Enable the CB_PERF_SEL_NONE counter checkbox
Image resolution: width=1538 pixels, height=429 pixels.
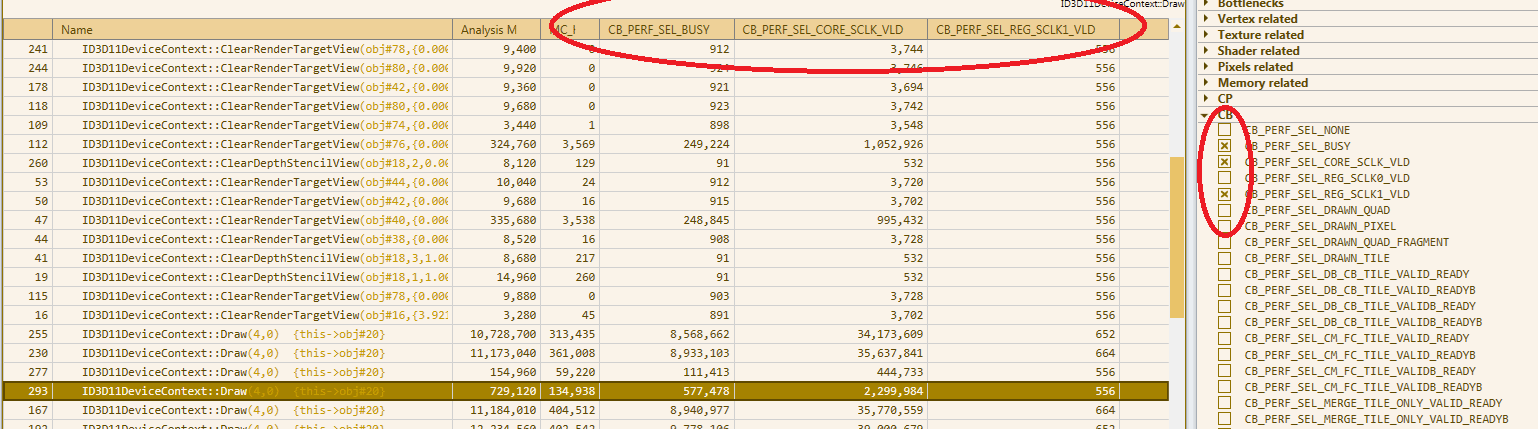[1224, 130]
